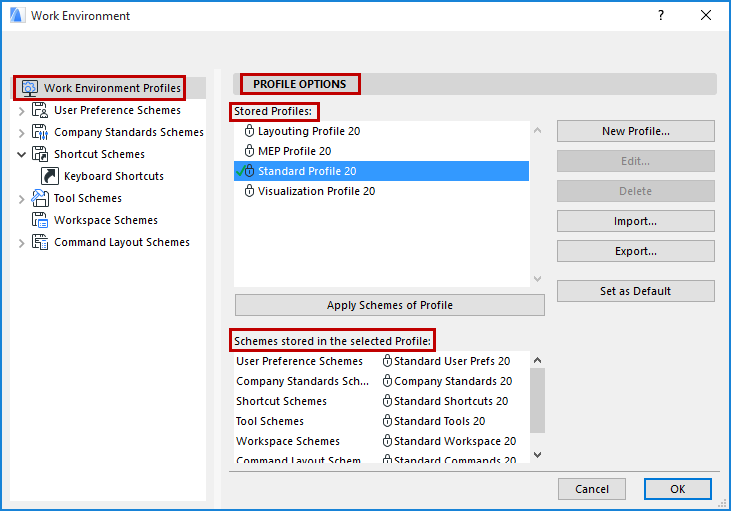Click the Keyboard Shortcuts arrow icon
This screenshot has height=511, width=731.
[50, 176]
